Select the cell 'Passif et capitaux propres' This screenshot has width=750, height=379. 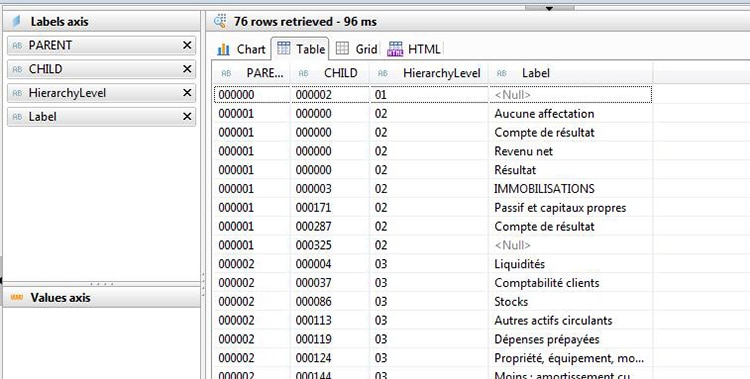point(570,208)
